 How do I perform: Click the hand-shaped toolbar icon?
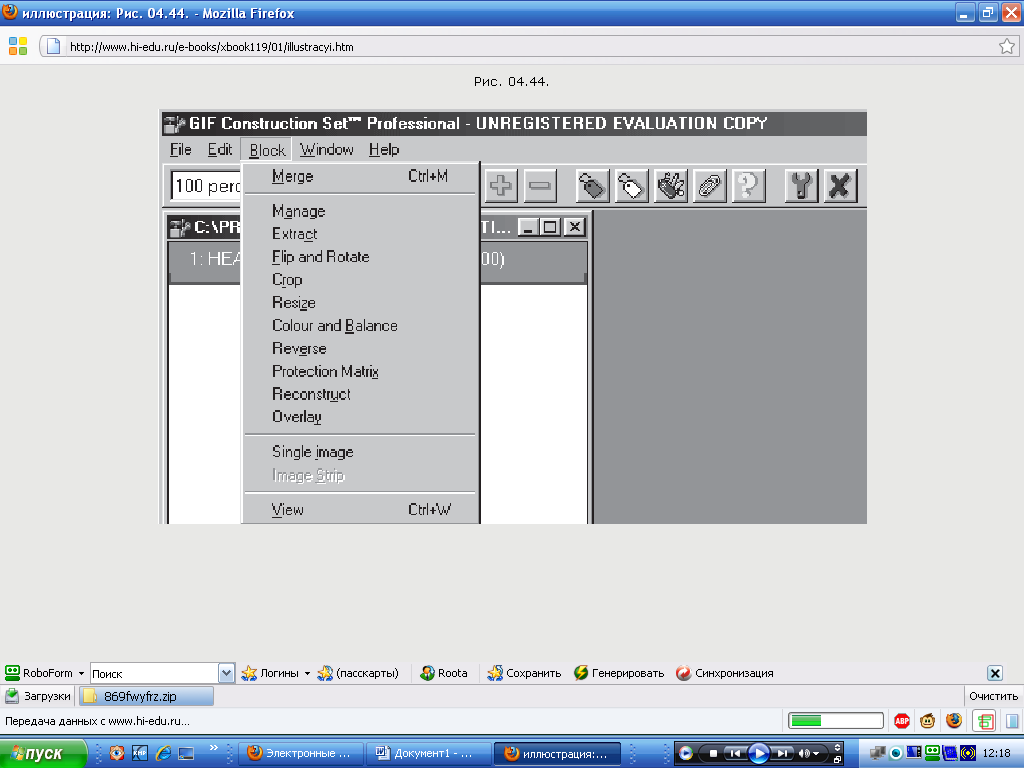click(671, 186)
